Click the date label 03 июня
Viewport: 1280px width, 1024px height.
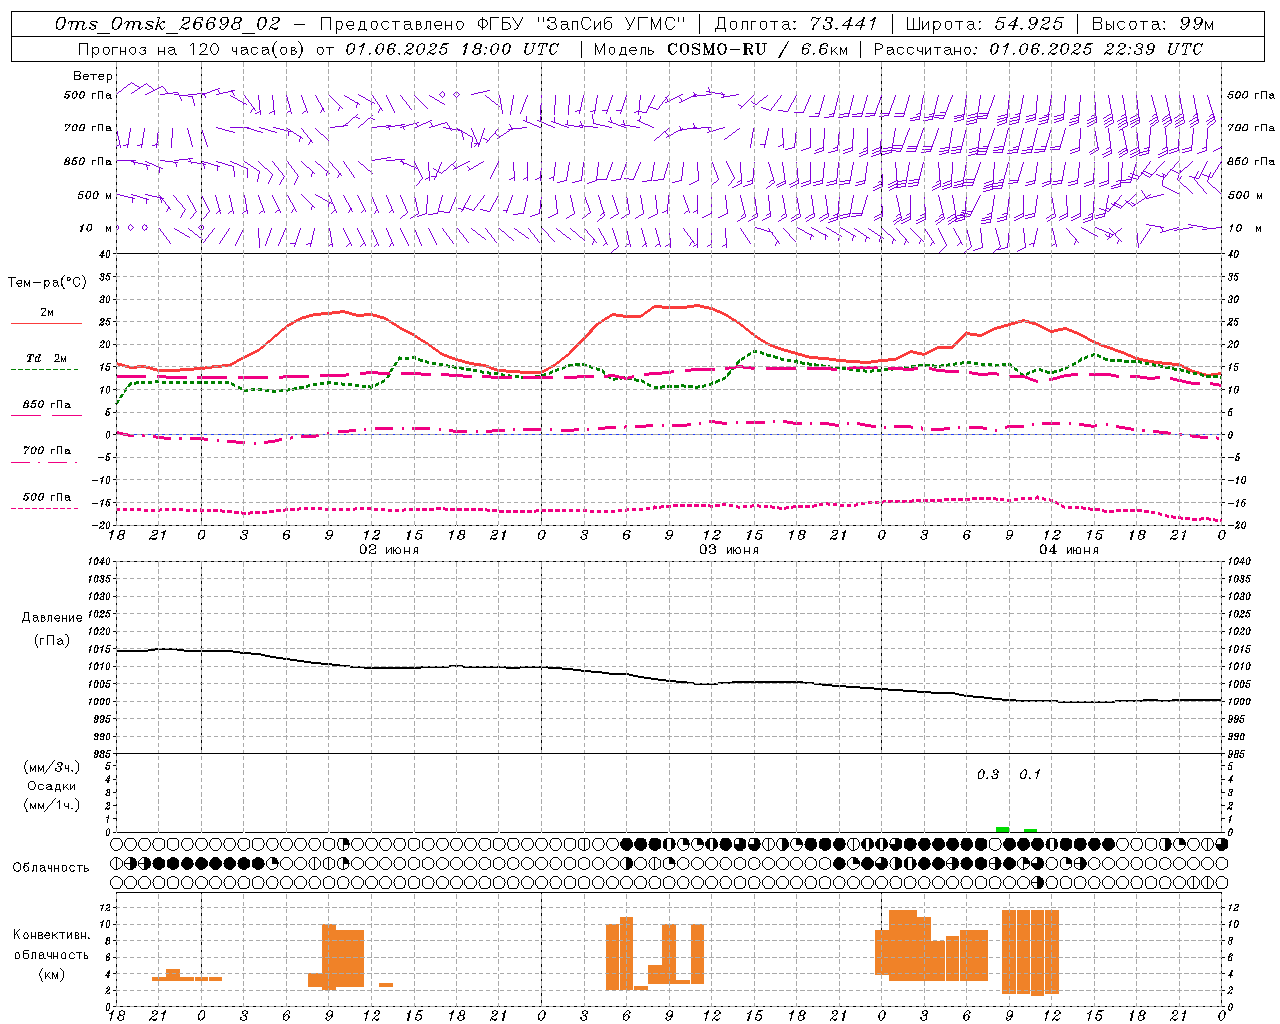coord(729,550)
